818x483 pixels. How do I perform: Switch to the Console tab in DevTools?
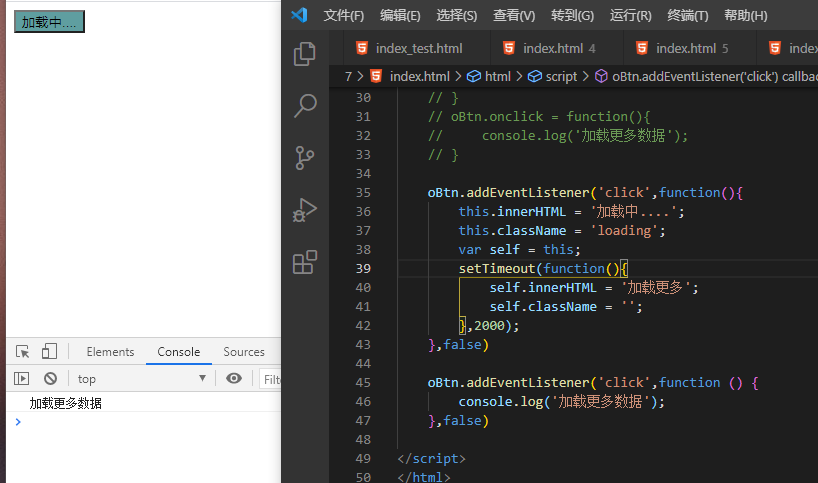click(178, 352)
